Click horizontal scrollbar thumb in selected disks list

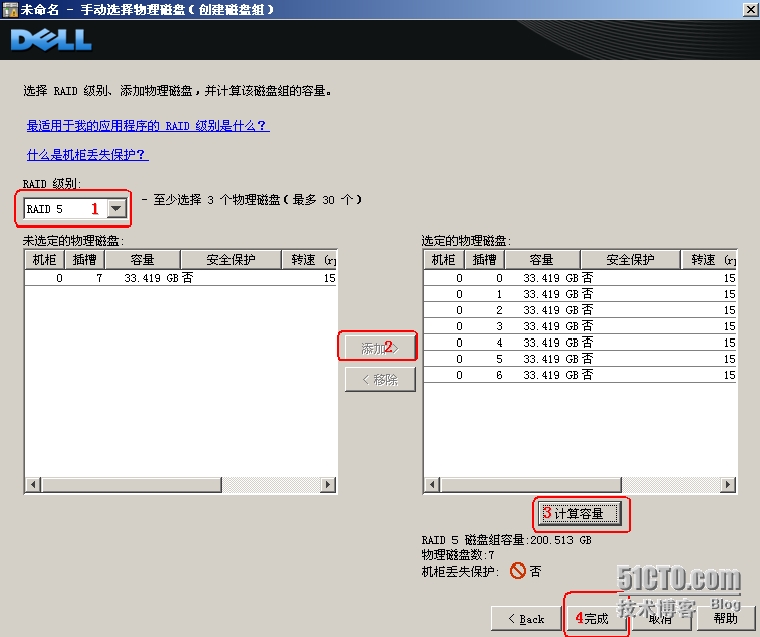[x=531, y=484]
